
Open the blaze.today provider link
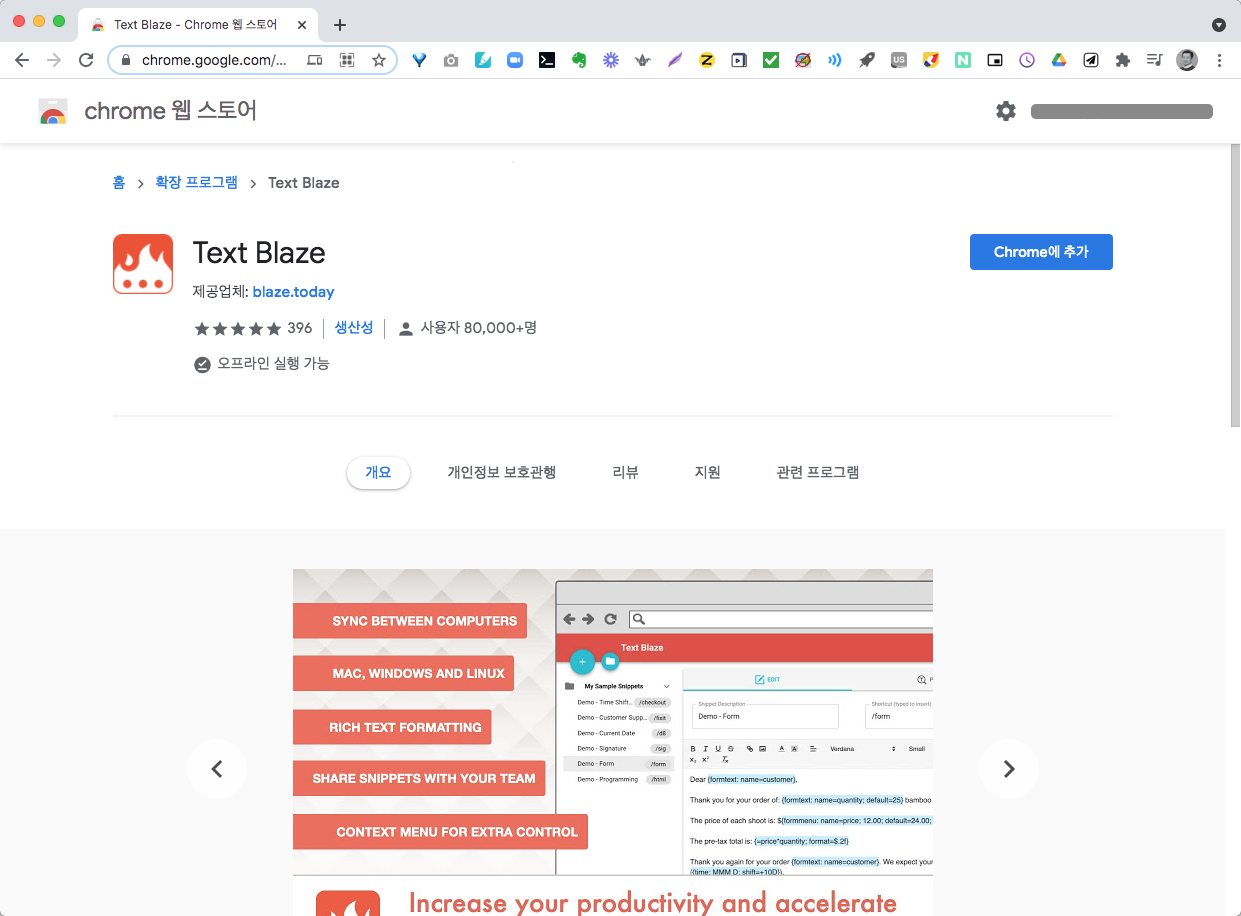click(293, 292)
